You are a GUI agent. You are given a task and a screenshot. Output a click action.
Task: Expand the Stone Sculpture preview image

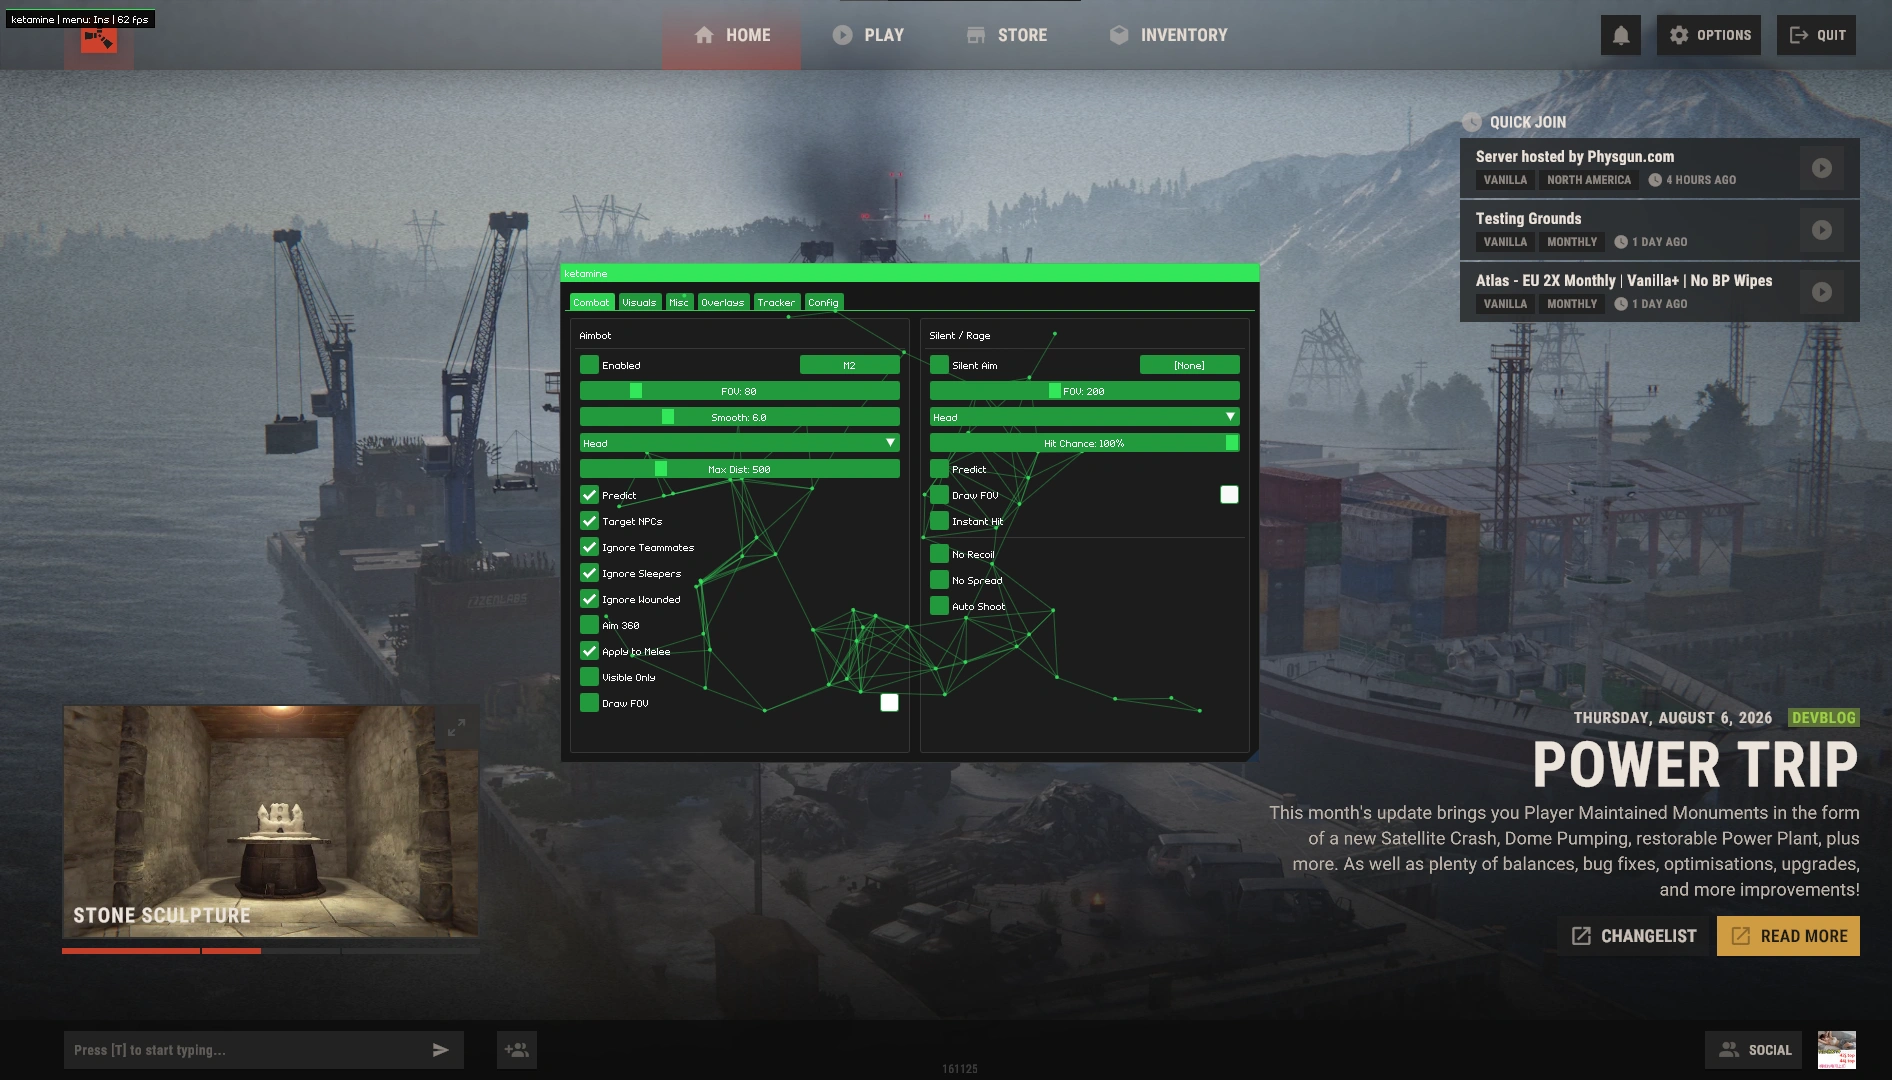coord(456,728)
